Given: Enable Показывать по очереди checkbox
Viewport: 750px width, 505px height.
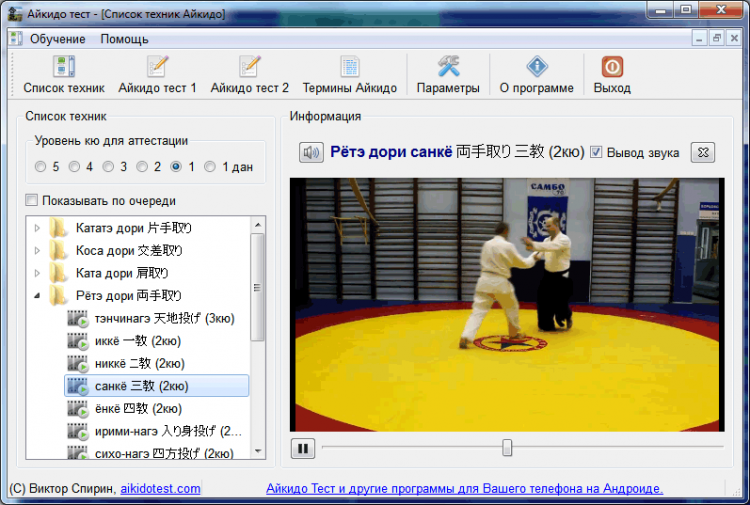Looking at the screenshot, I should tap(32, 200).
